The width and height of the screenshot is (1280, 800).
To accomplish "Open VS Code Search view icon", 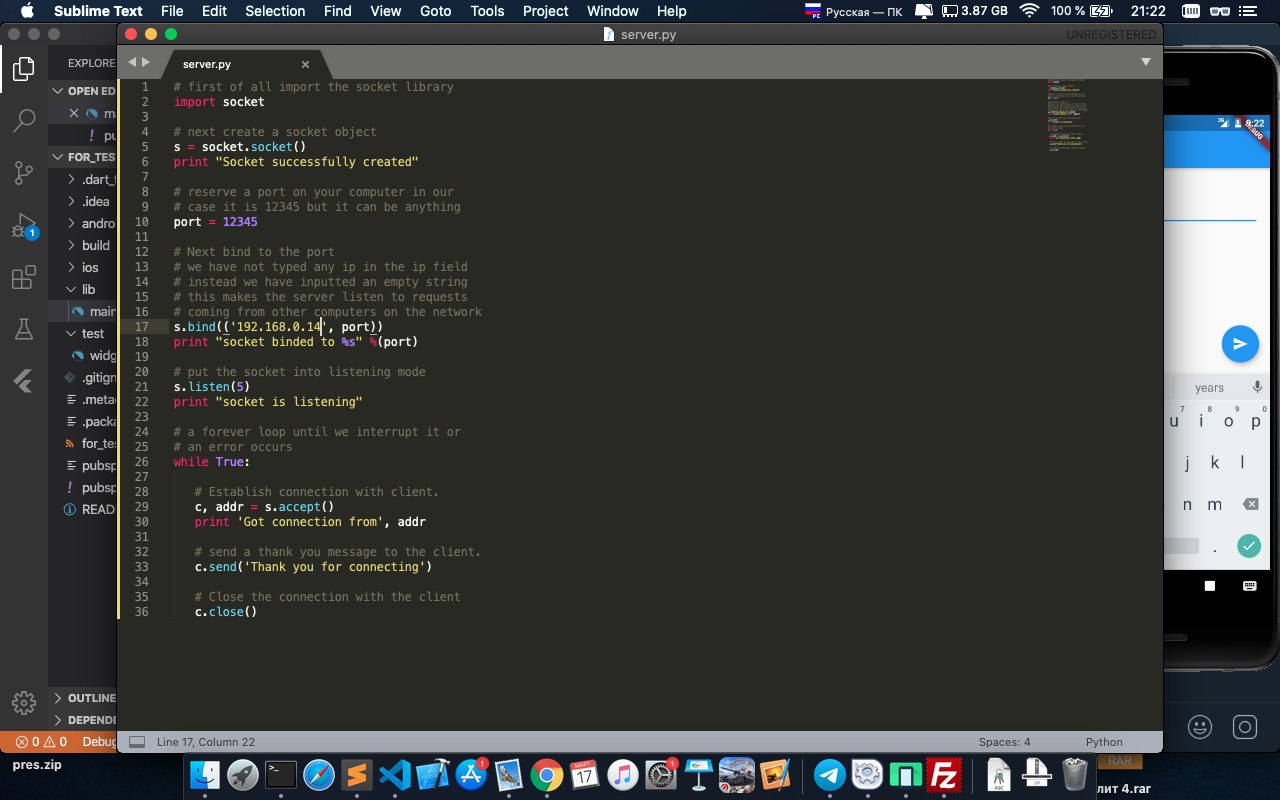I will click(23, 121).
